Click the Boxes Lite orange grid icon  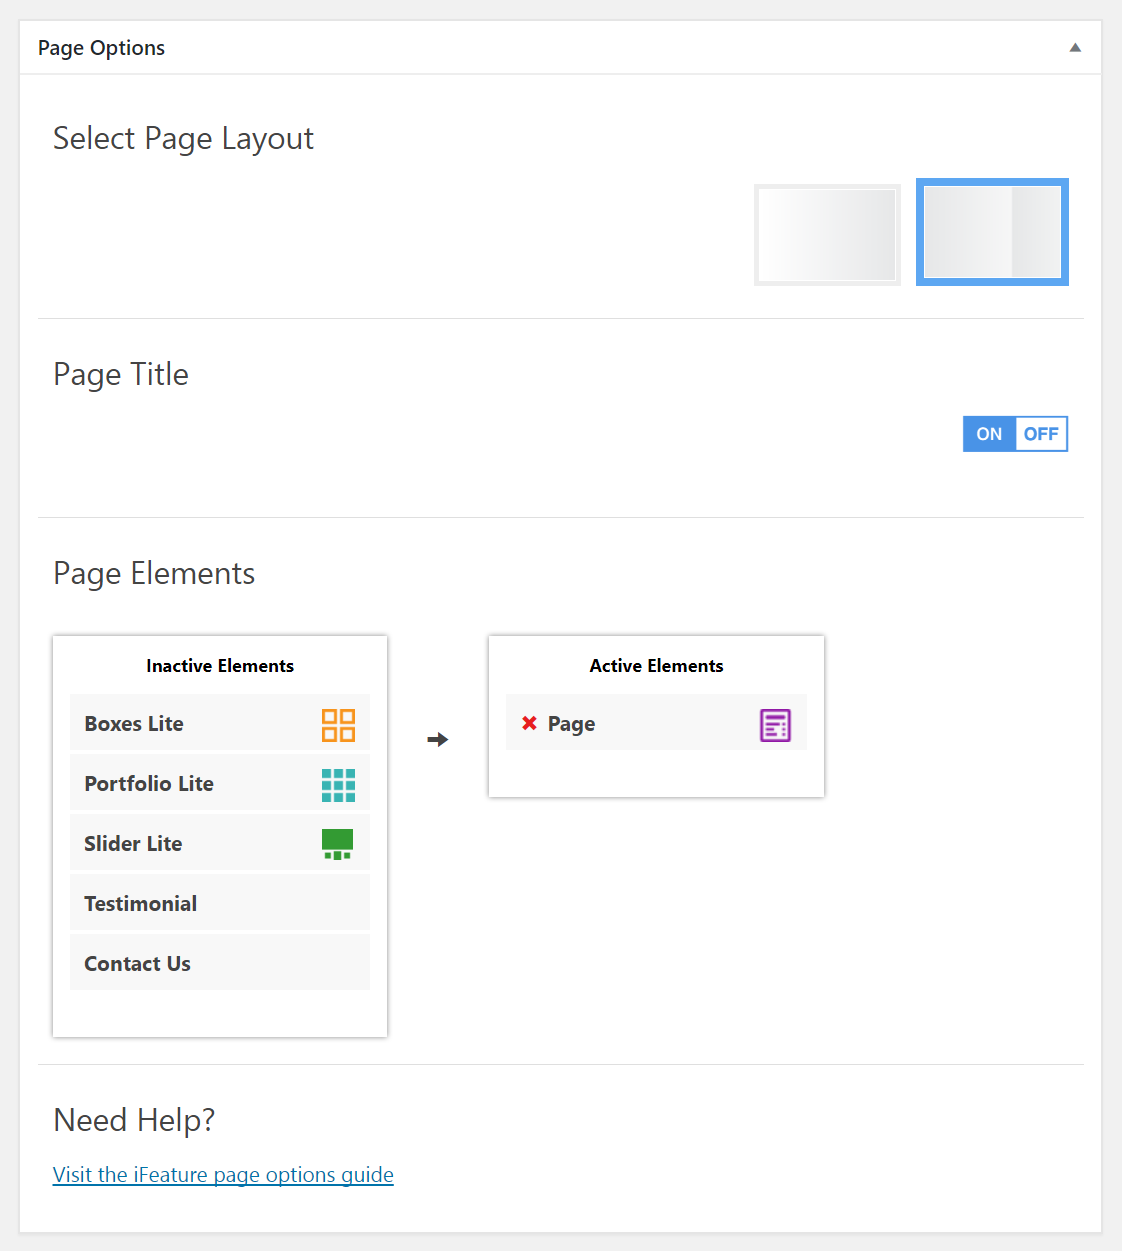[x=338, y=725]
